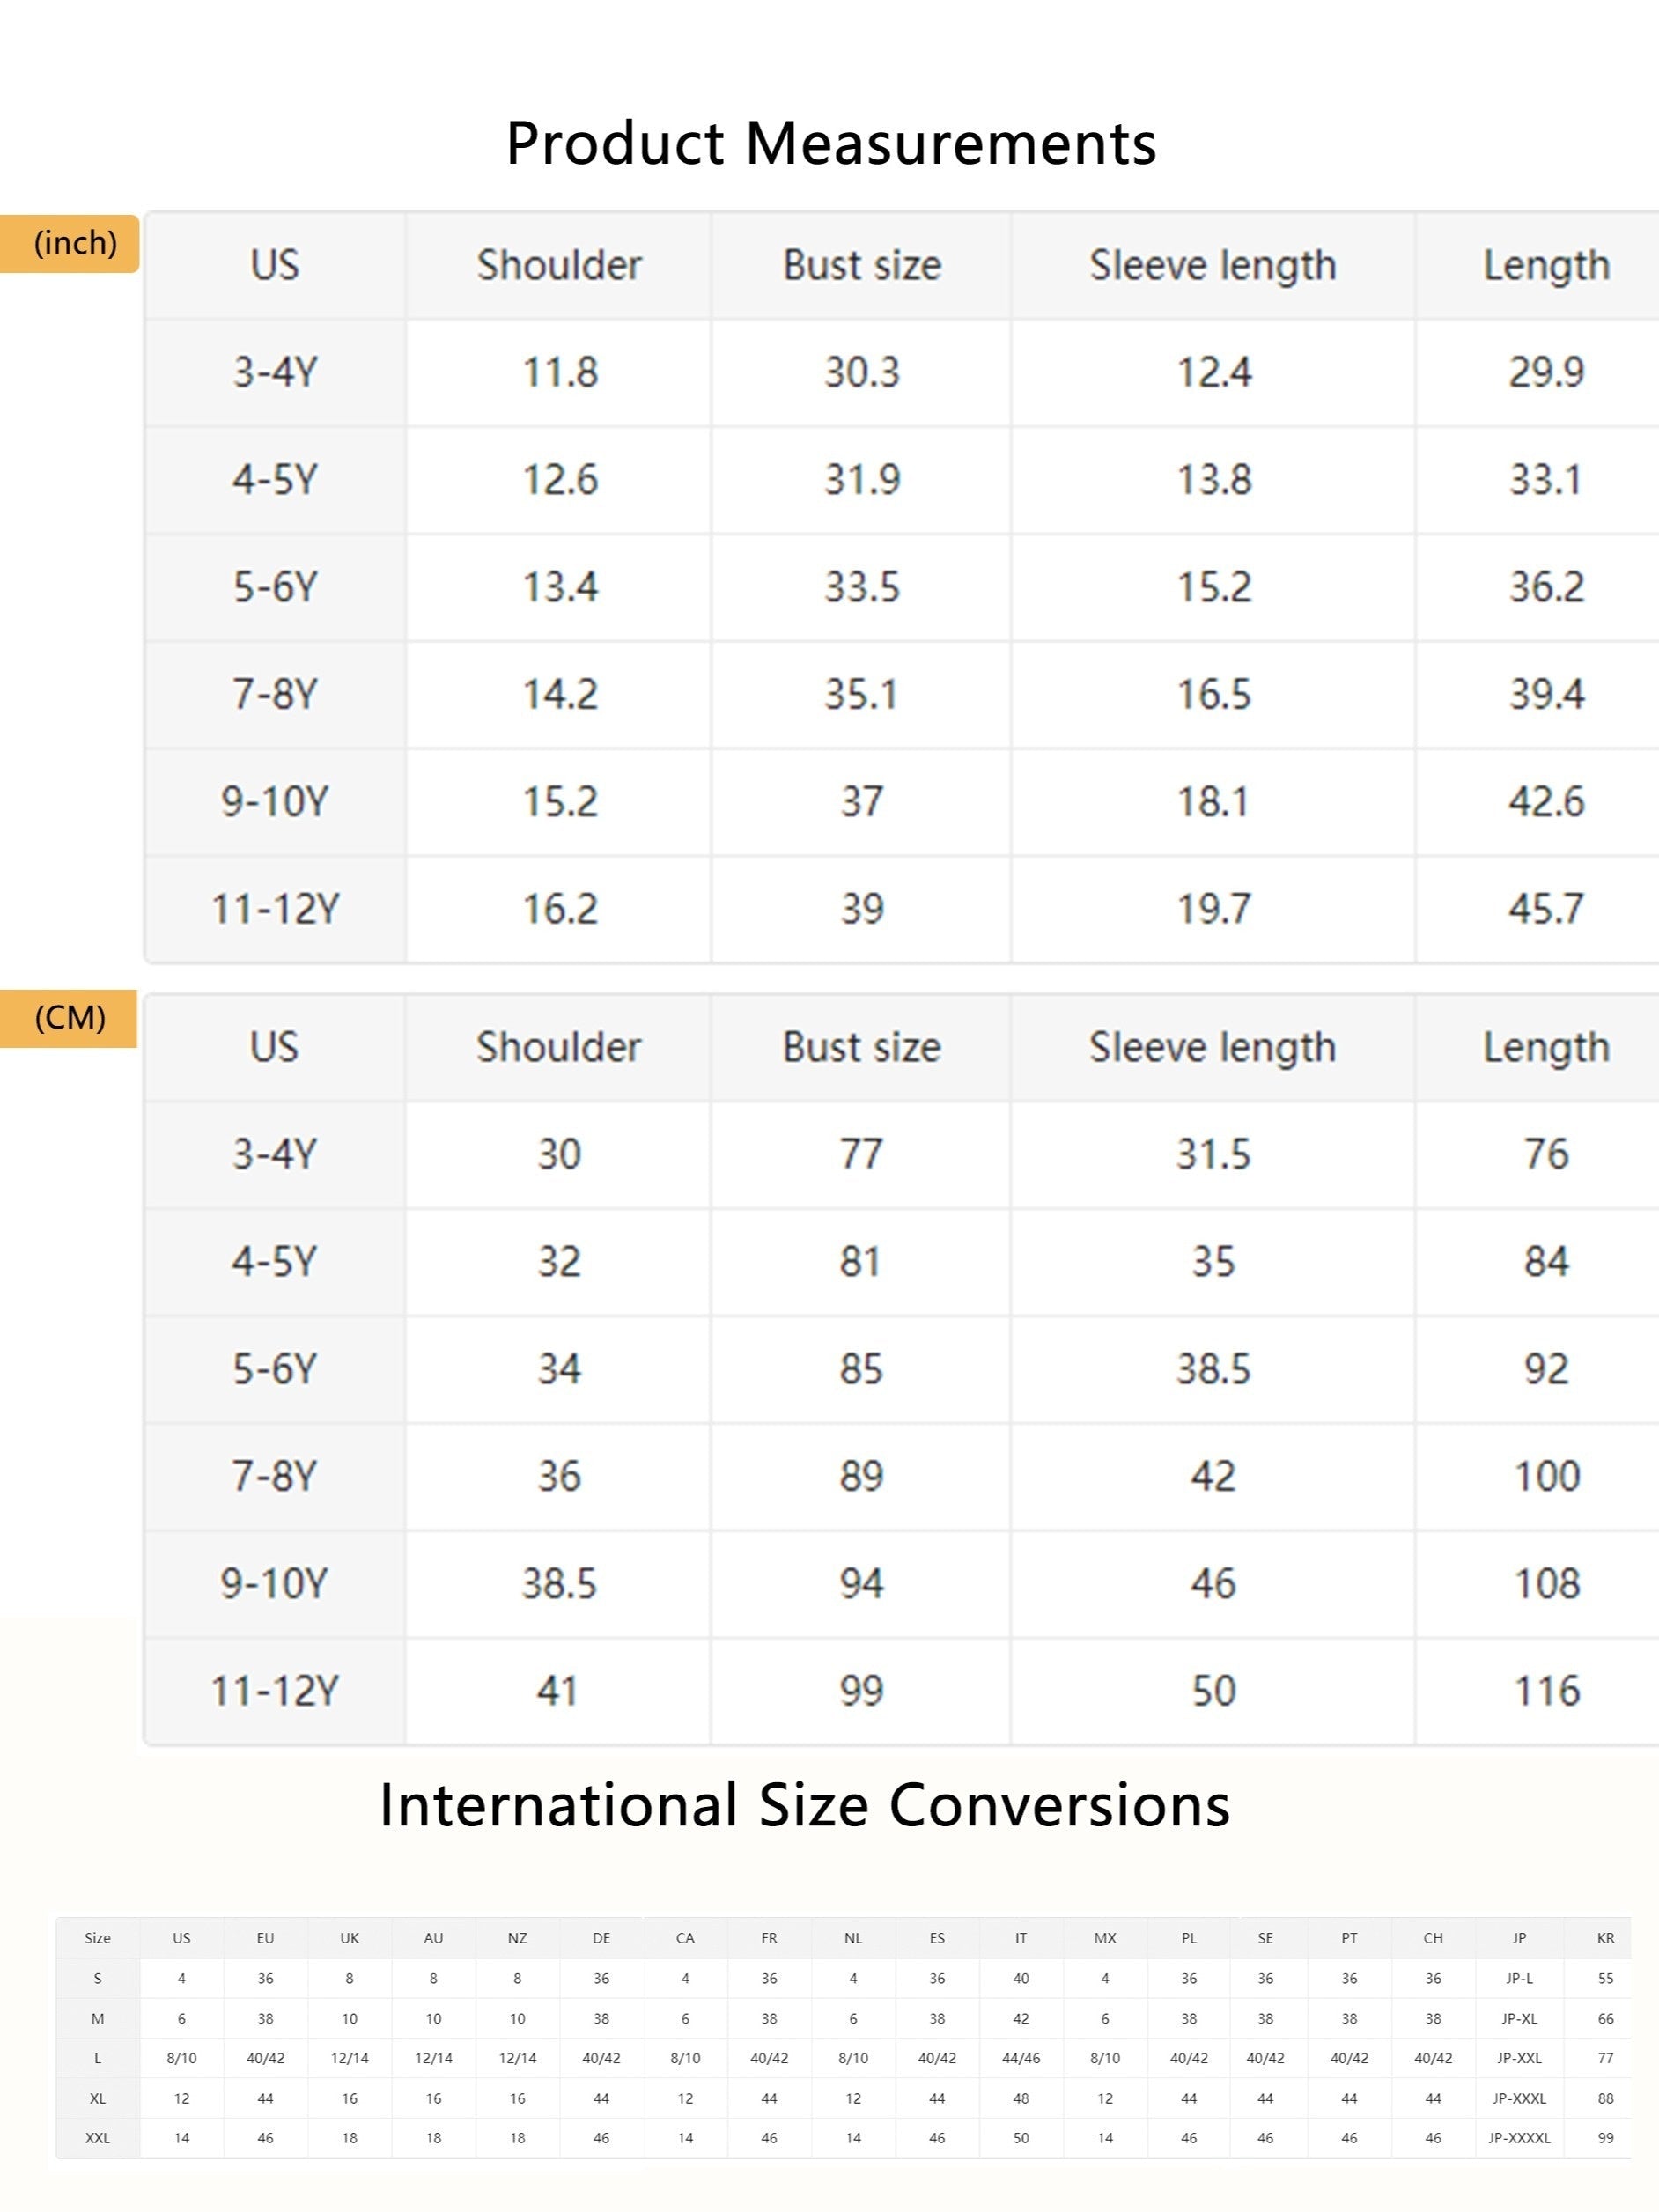Click the Size header cell in conversions table
The image size is (1659, 2212).
[x=98, y=1938]
